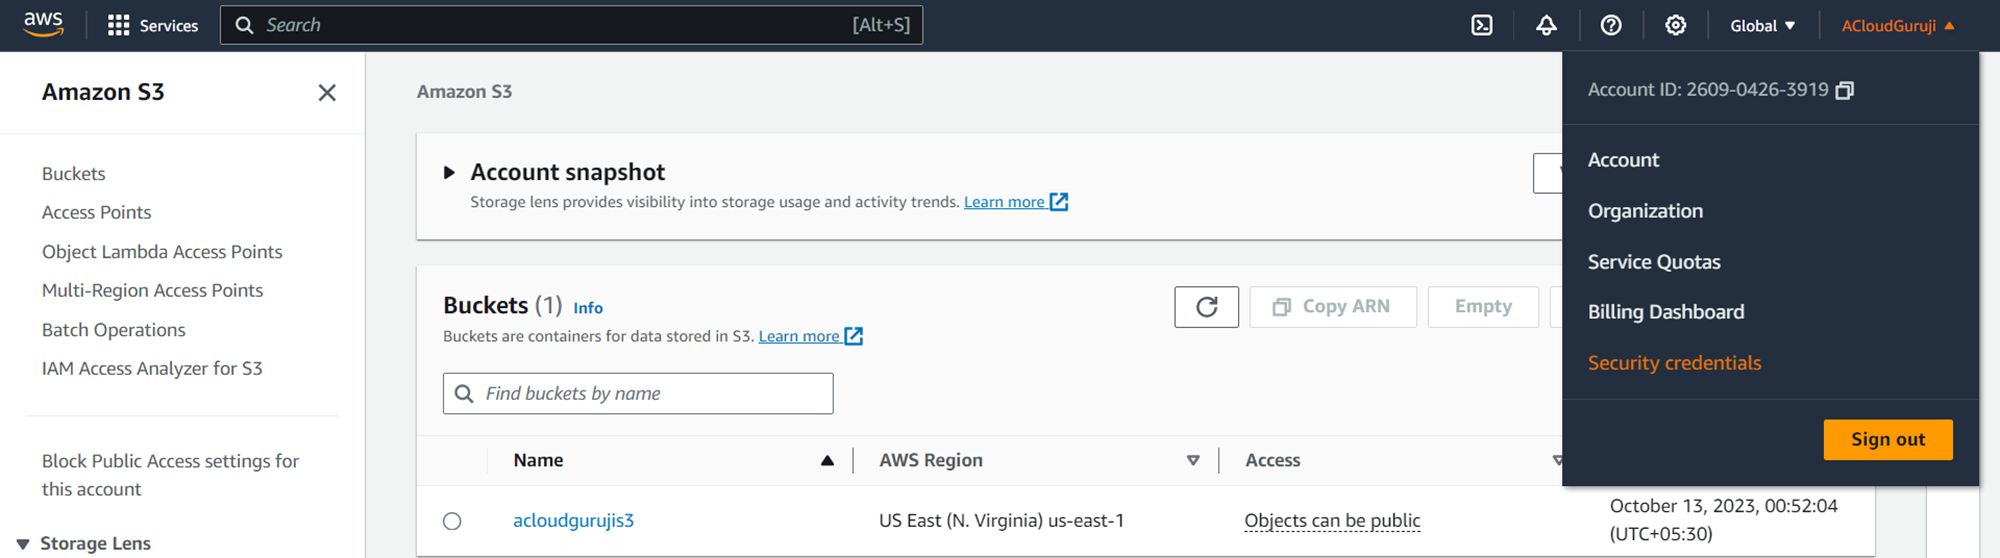
Task: Open the acloudgurujis3 bucket link
Action: coord(573,521)
